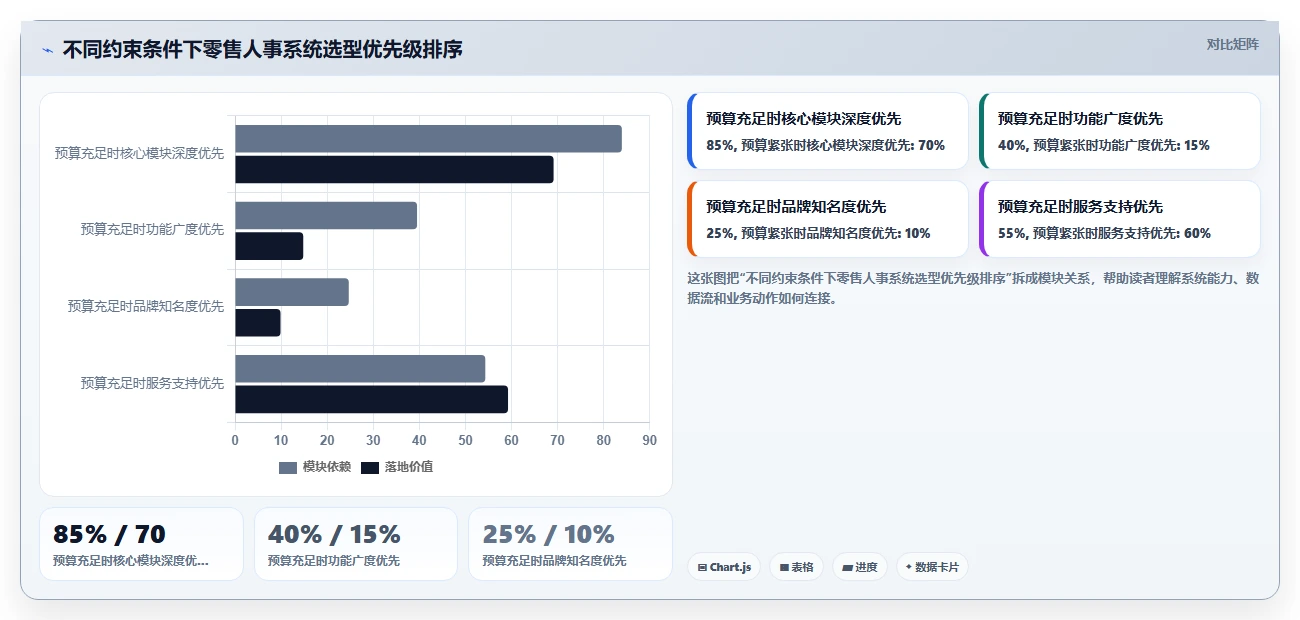Click the 落地价值 bar for 服务支持优先
1300x620 pixels.
point(371,399)
